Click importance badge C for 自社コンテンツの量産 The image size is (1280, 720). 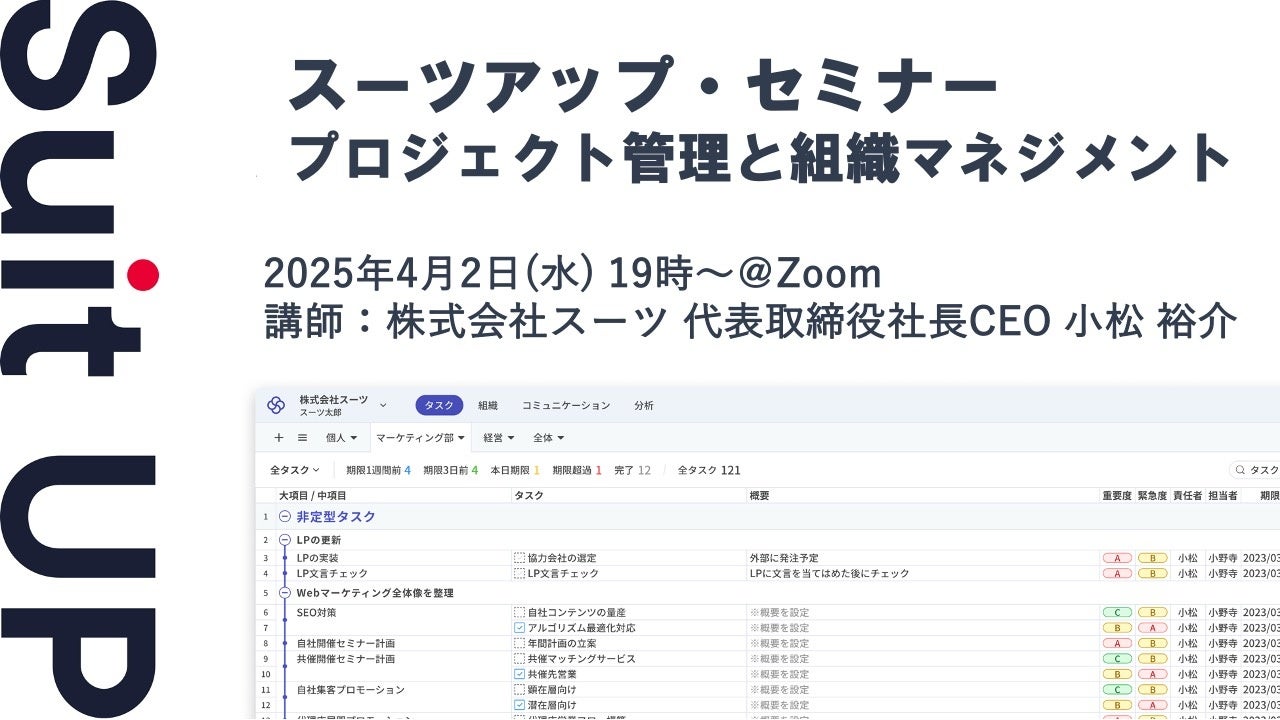[1117, 612]
